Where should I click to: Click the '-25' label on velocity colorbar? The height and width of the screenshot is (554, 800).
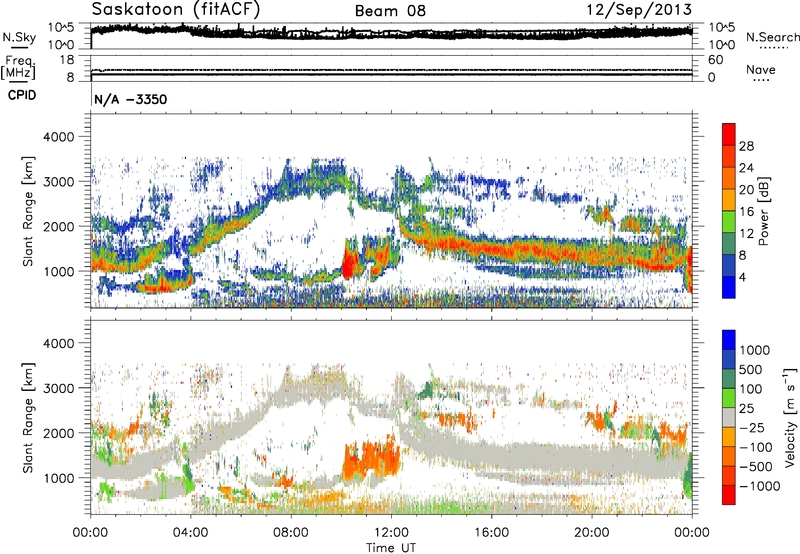pyautogui.click(x=752, y=427)
